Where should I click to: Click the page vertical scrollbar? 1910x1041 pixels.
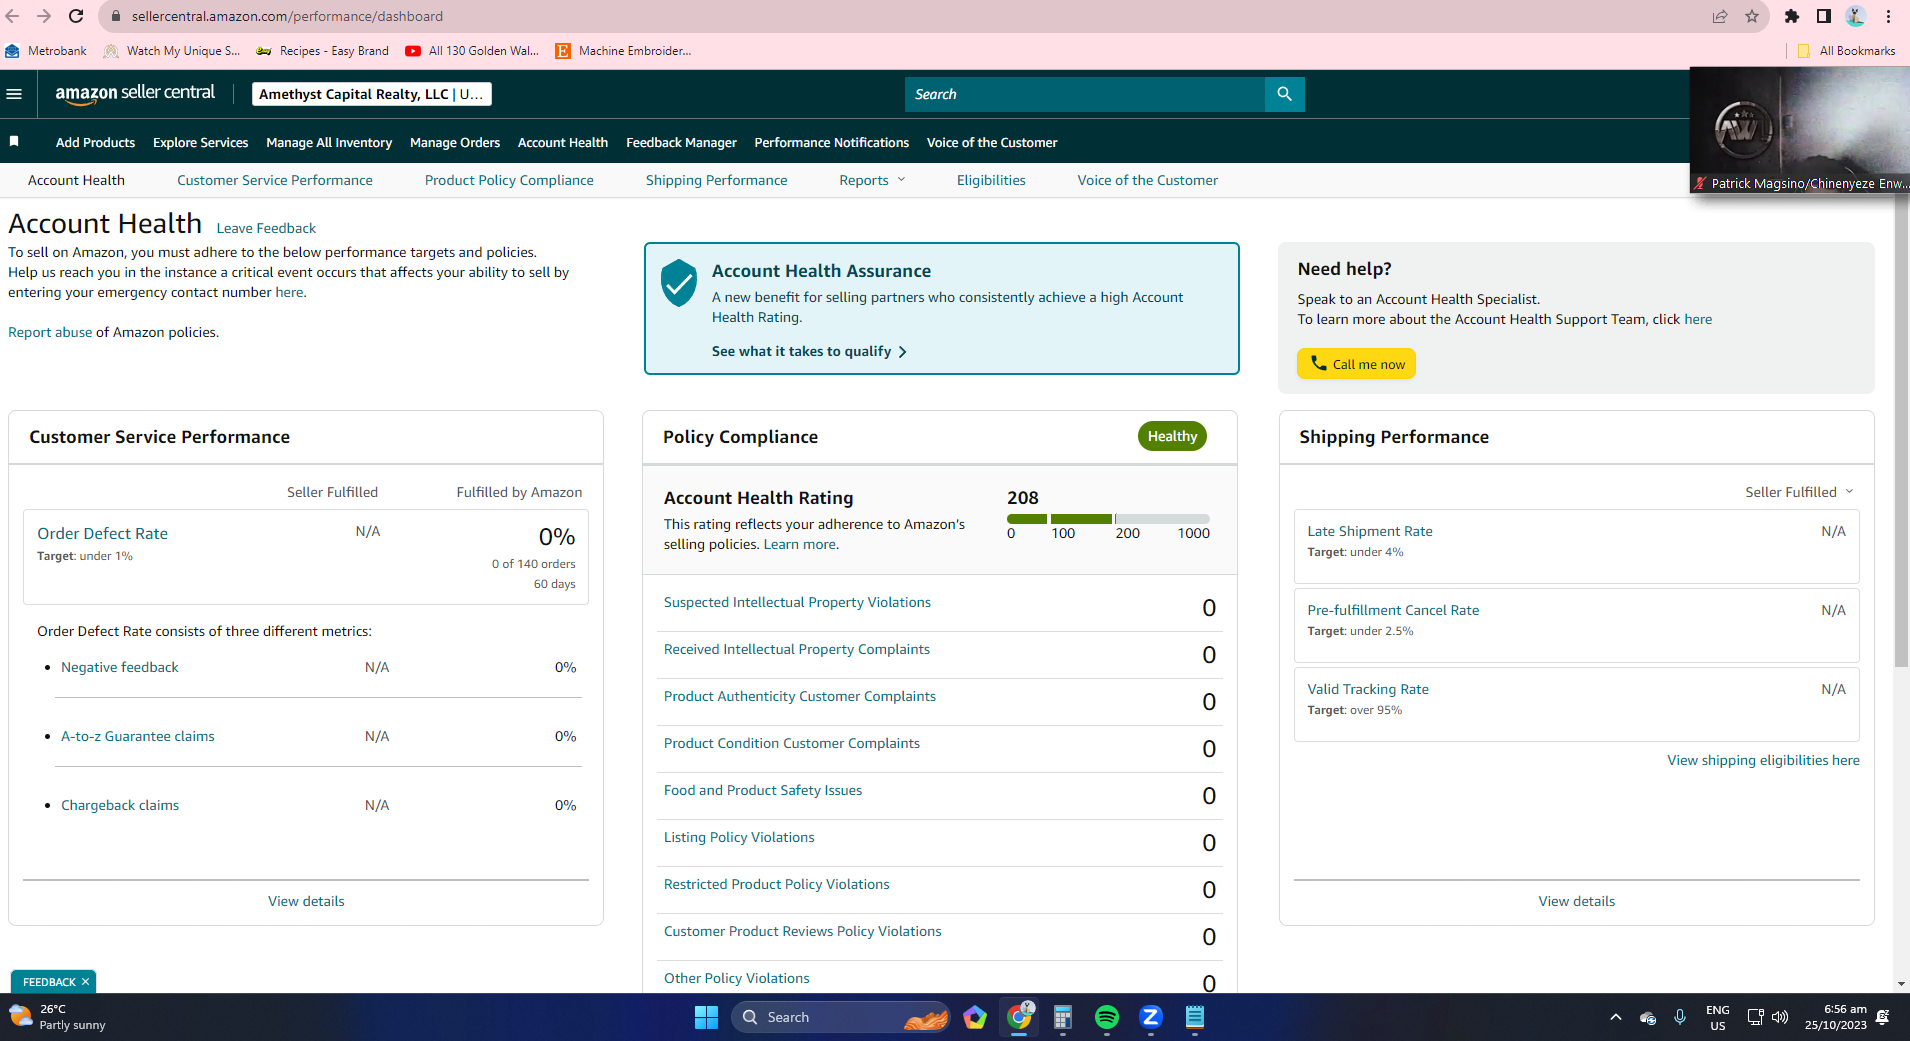[1902, 432]
